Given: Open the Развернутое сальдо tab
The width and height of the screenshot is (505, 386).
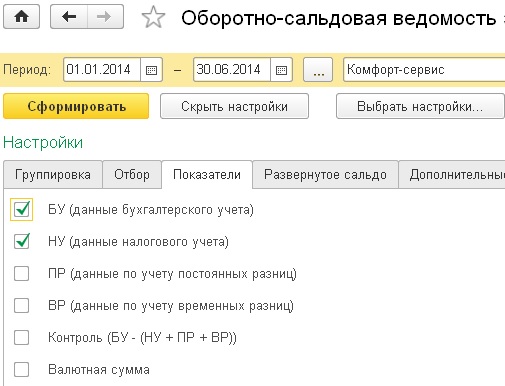Looking at the screenshot, I should click(x=325, y=175).
